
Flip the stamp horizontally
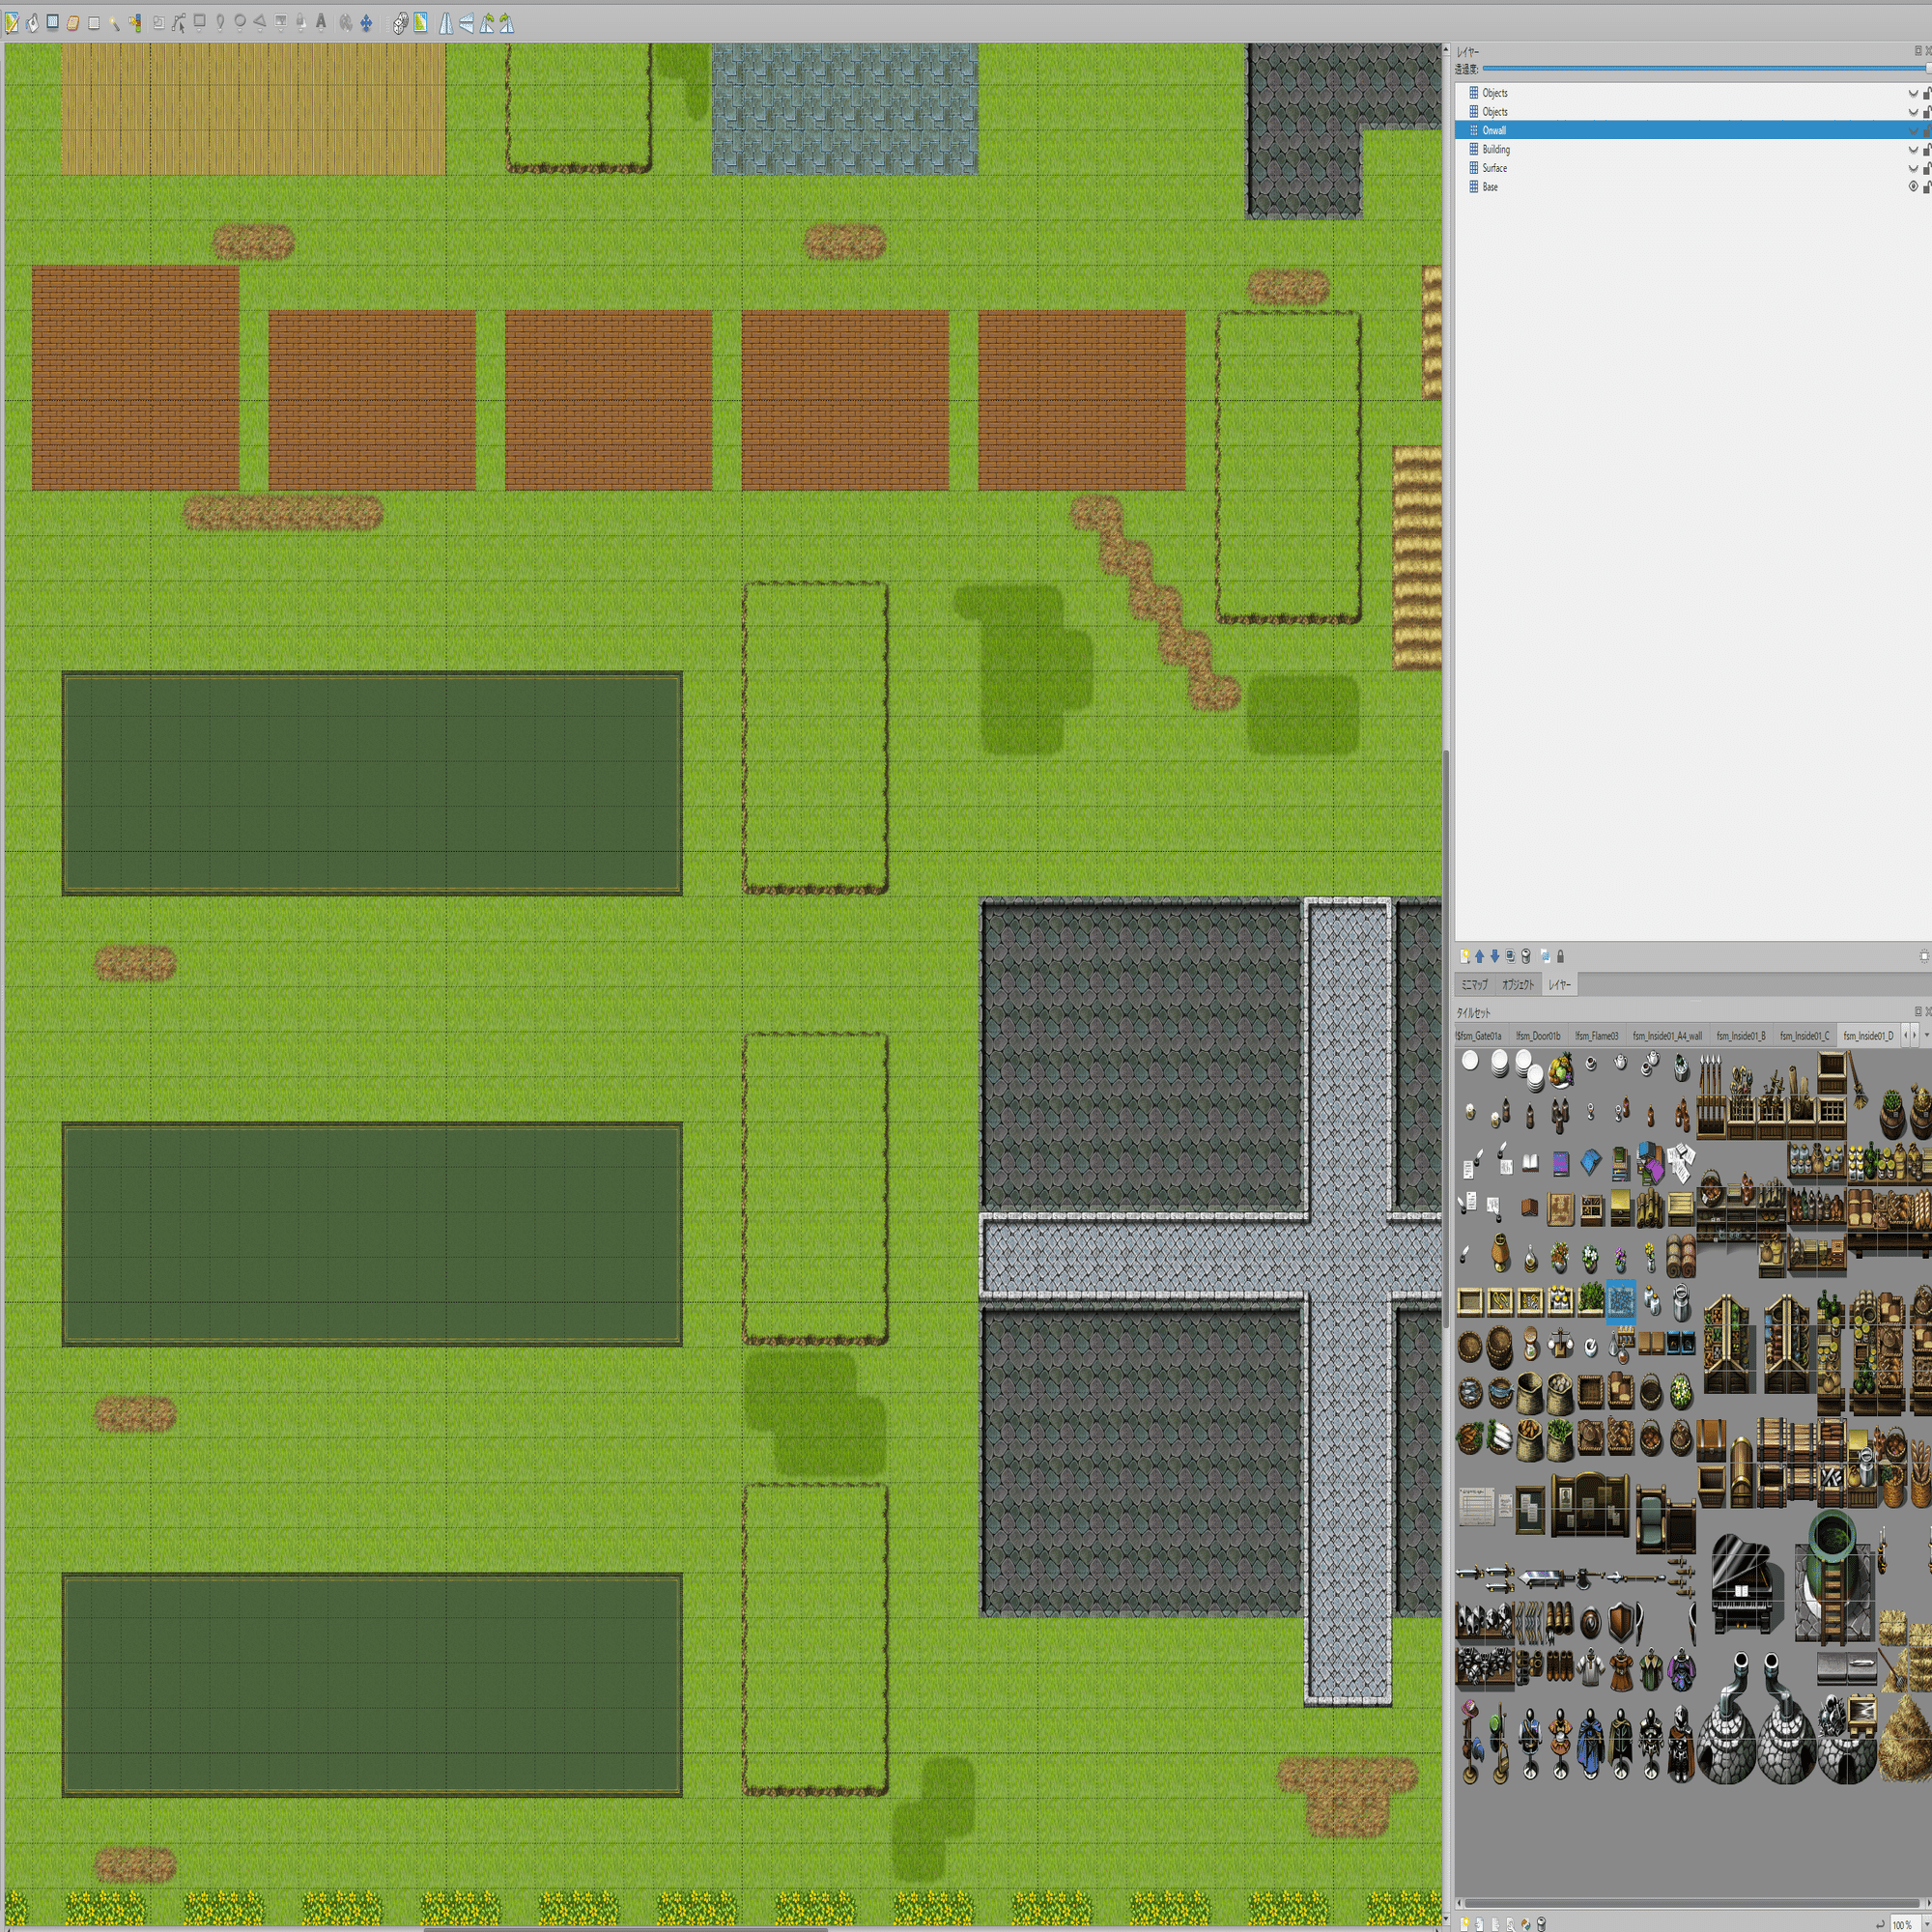pos(446,23)
